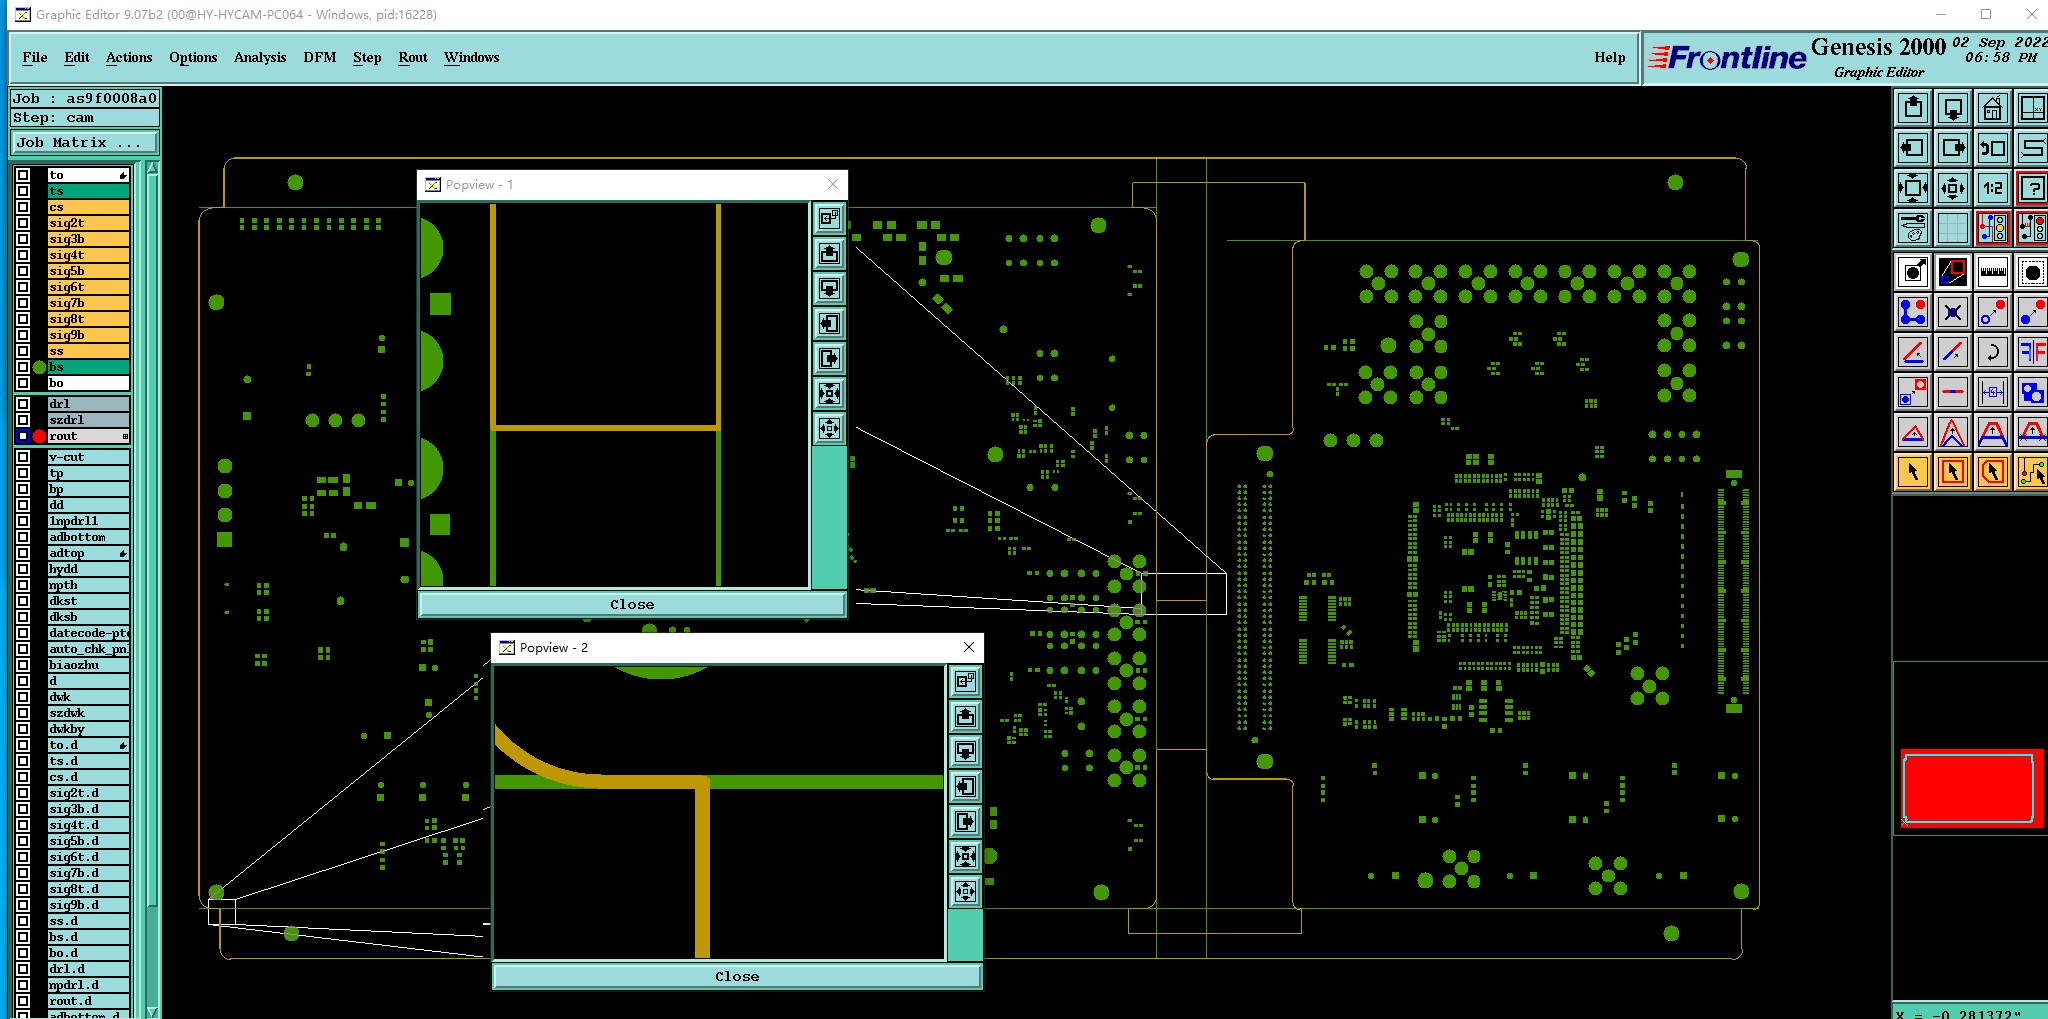Select the rotate arrow tool icon
Screen dimensions: 2048x1019
[x=1992, y=352]
